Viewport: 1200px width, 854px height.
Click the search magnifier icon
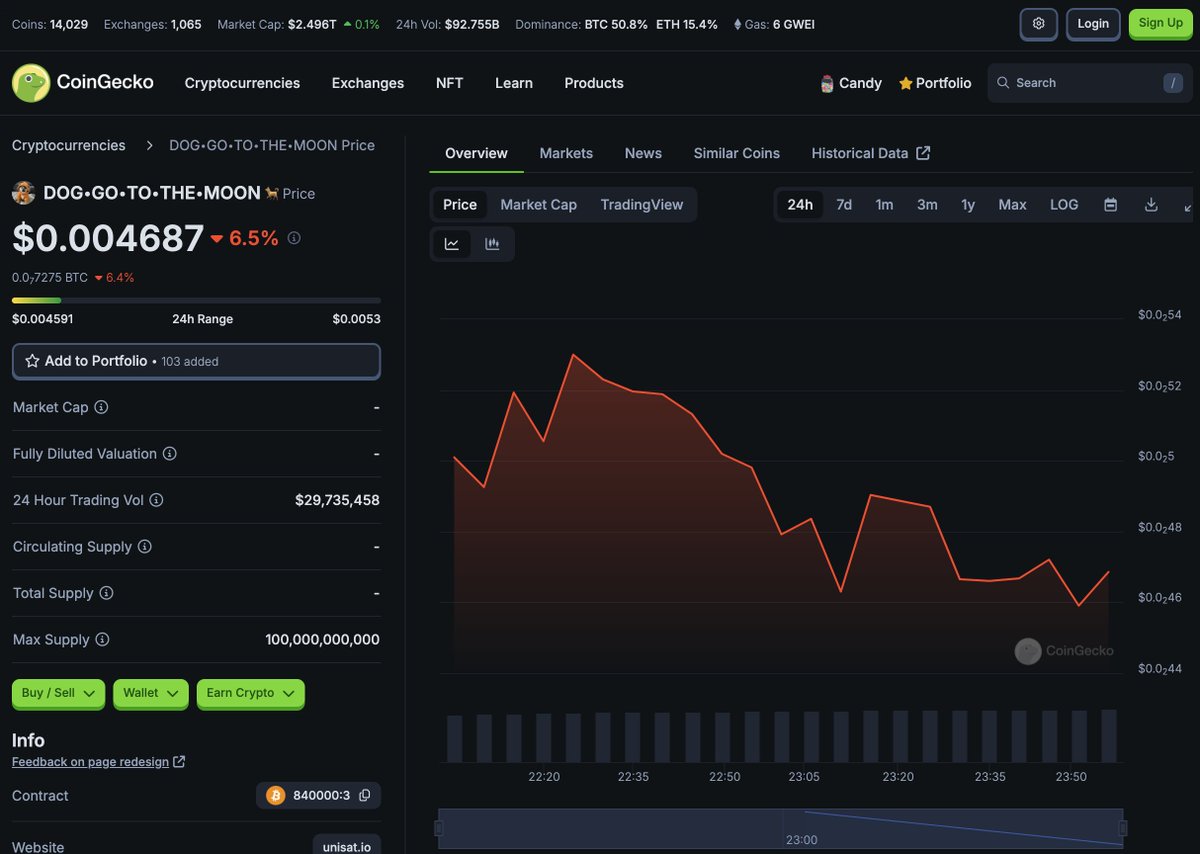(x=1003, y=83)
